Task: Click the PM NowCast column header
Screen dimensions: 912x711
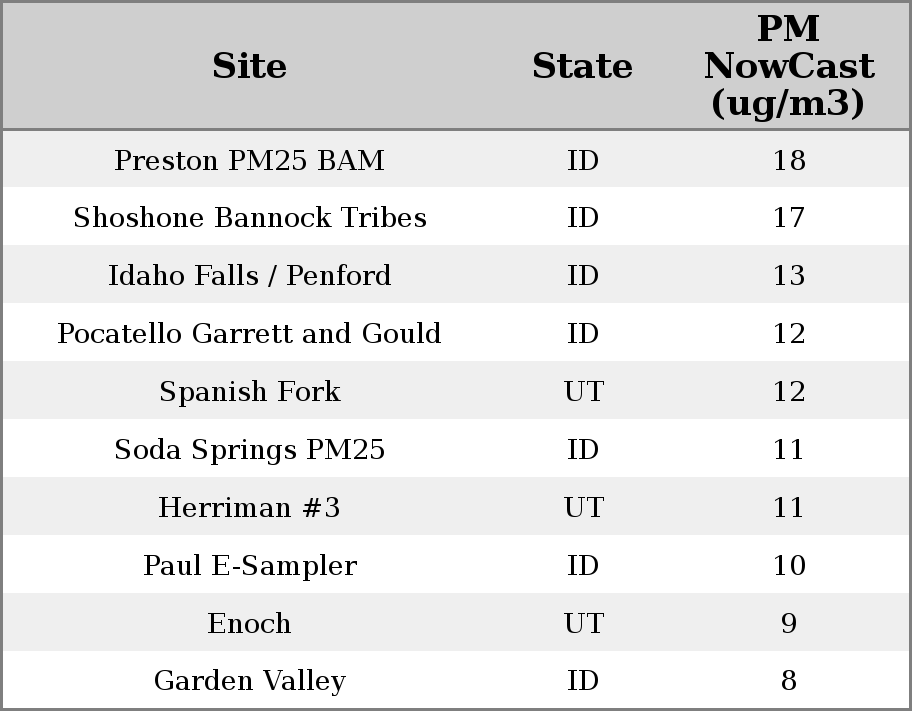Action: tap(788, 66)
